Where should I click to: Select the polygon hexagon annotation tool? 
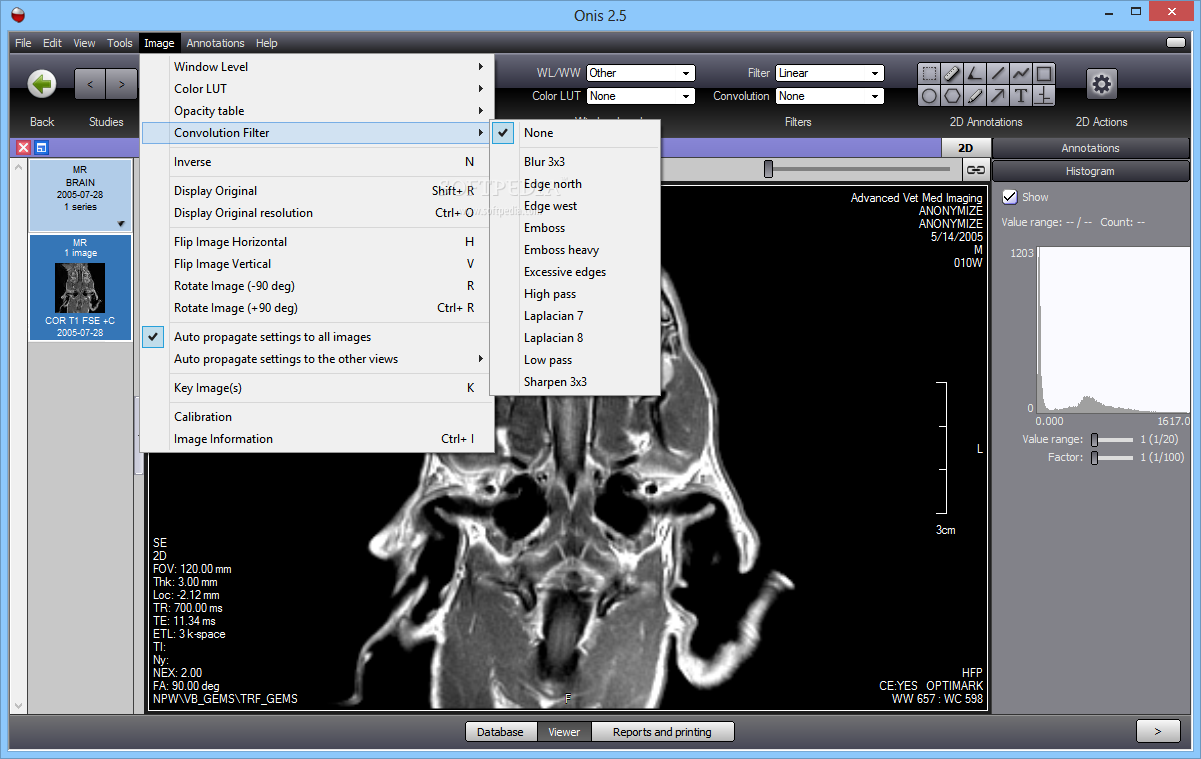[952, 96]
